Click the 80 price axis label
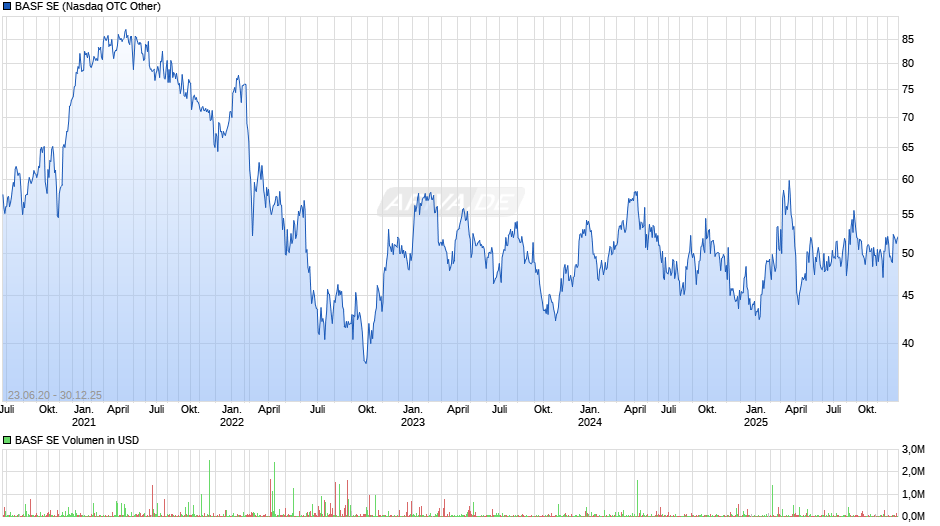The height and width of the screenshot is (526, 940). 908,64
